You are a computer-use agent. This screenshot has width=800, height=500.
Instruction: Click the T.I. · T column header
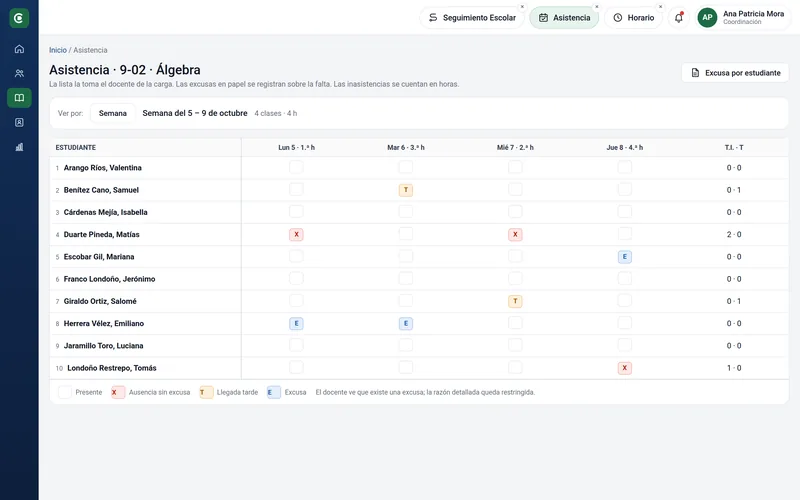click(734, 147)
